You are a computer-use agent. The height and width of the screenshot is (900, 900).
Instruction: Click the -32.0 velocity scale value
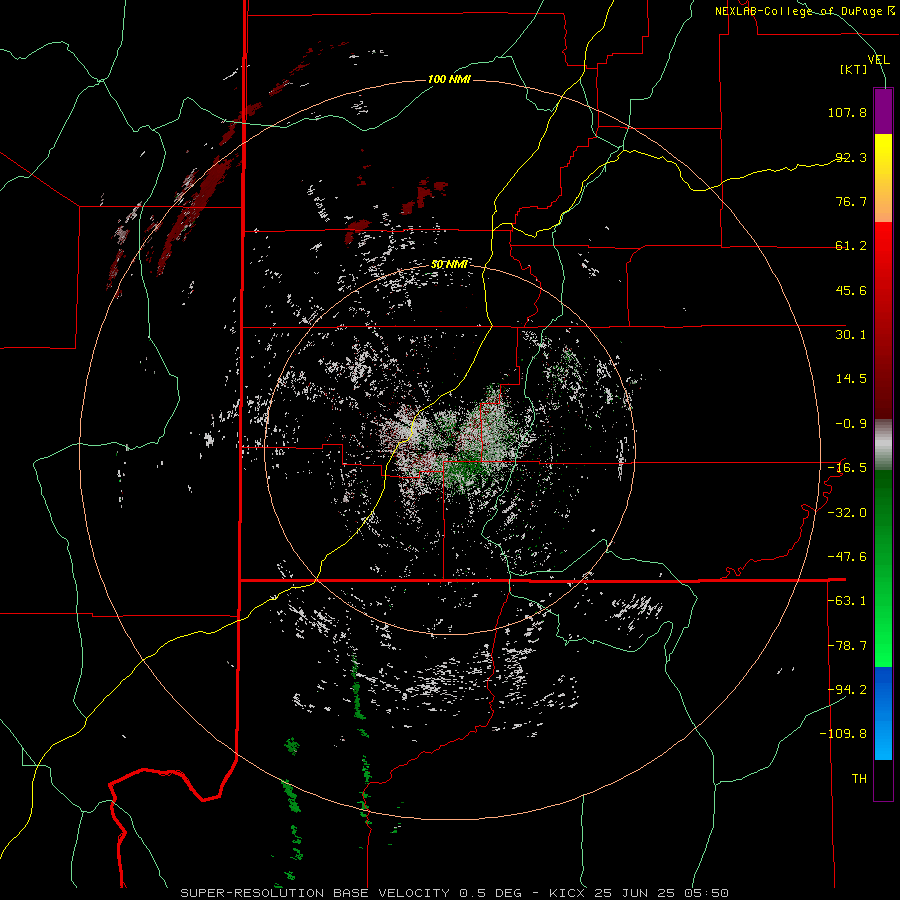point(847,513)
